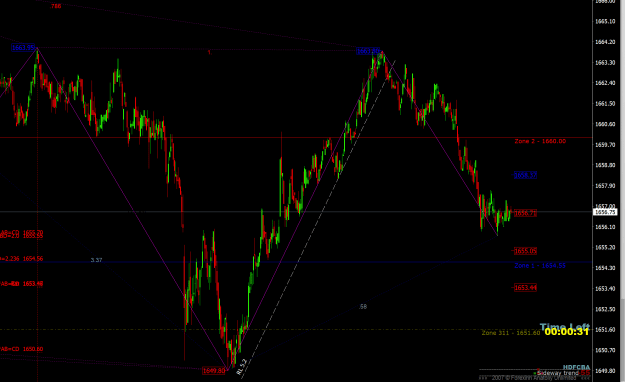Image resolution: width=625 pixels, height=382 pixels.
Task: Select the blue 1663.80 peak price label
Action: pos(368,51)
